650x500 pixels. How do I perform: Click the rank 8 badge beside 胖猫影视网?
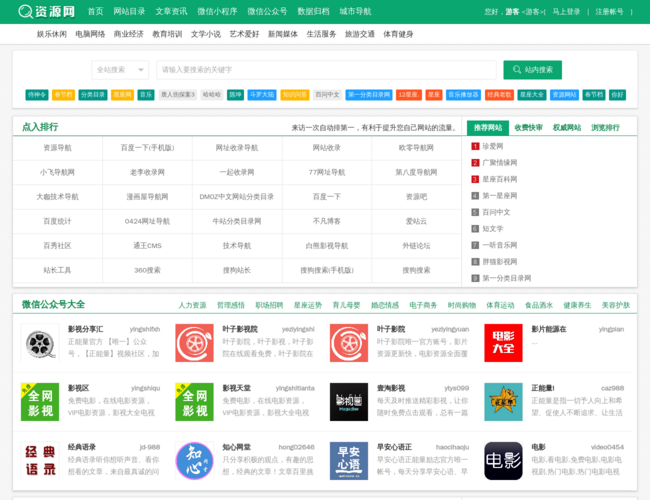pos(475,262)
